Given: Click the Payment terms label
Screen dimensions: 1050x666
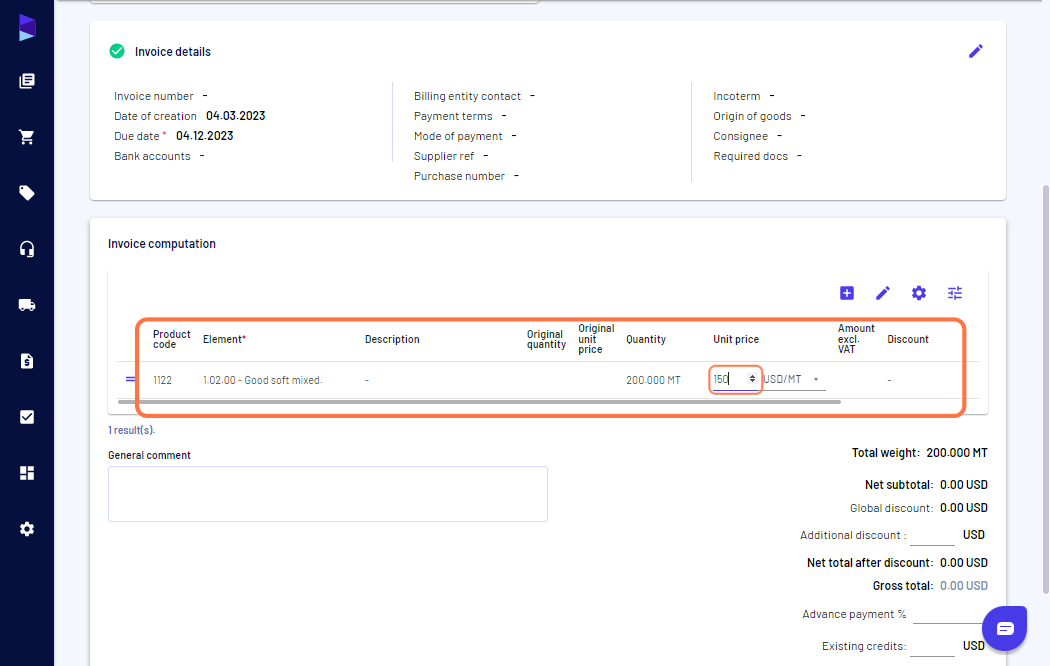Looking at the screenshot, I should point(453,116).
